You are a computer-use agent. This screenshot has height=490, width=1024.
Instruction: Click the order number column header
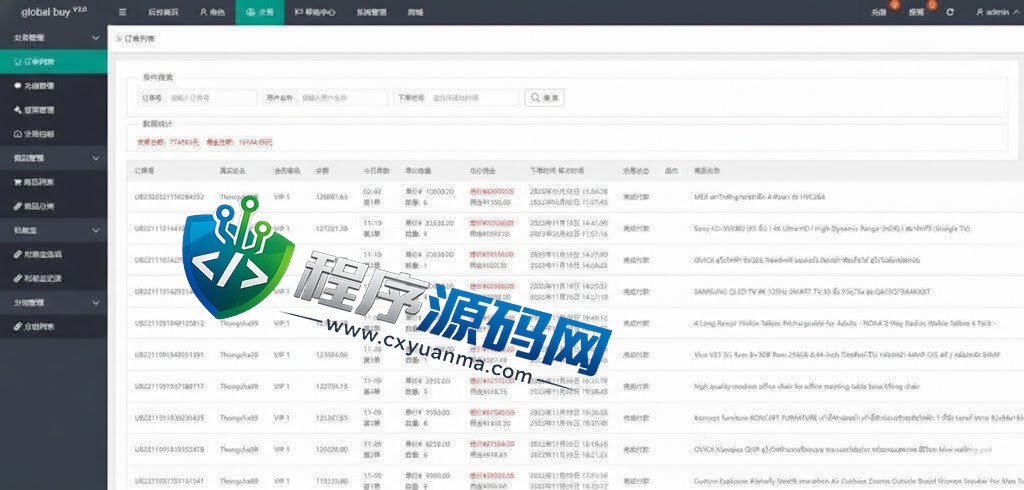(144, 171)
